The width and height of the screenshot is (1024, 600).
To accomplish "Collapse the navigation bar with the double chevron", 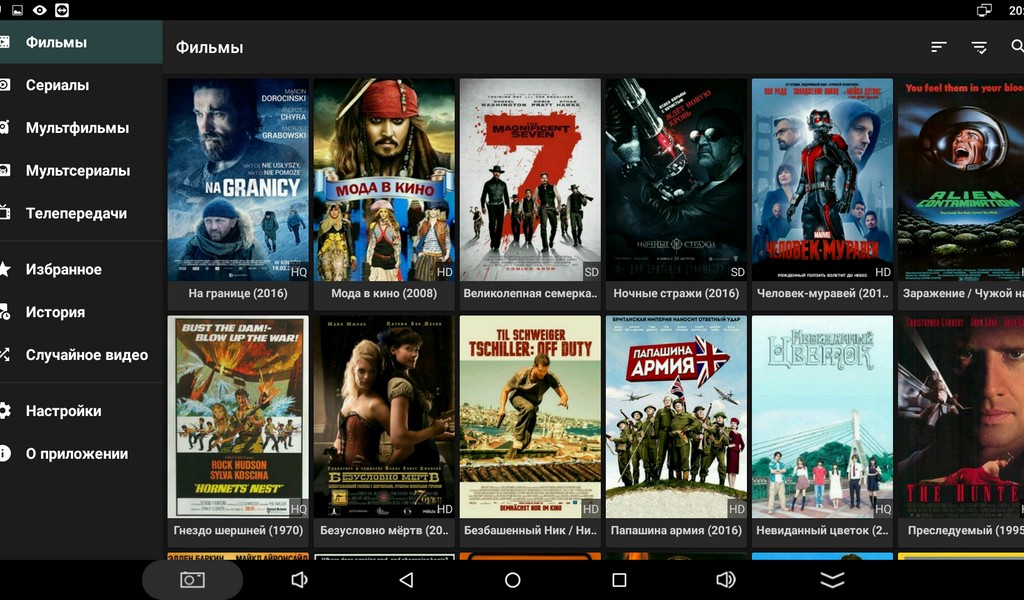I will [832, 580].
